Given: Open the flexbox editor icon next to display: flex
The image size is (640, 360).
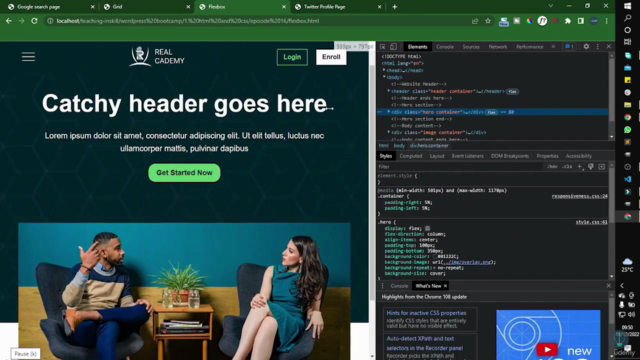Looking at the screenshot, I should [427, 228].
